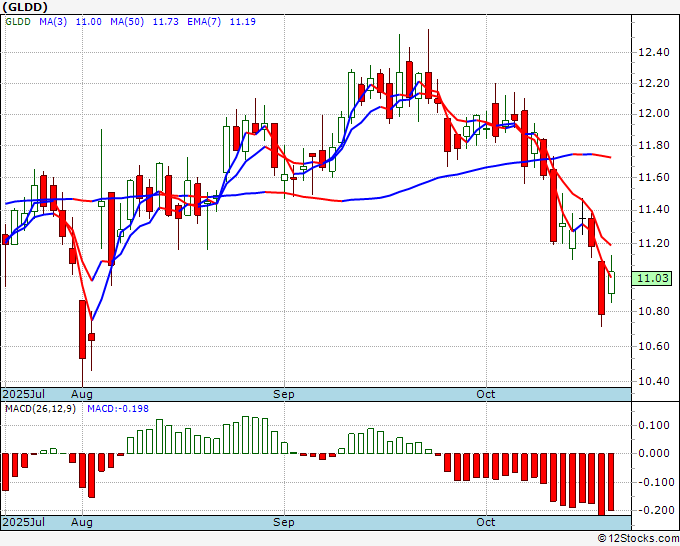Viewport: 680px width, 546px height.
Task: Click the 12.40 price axis label
Action: click(x=654, y=53)
